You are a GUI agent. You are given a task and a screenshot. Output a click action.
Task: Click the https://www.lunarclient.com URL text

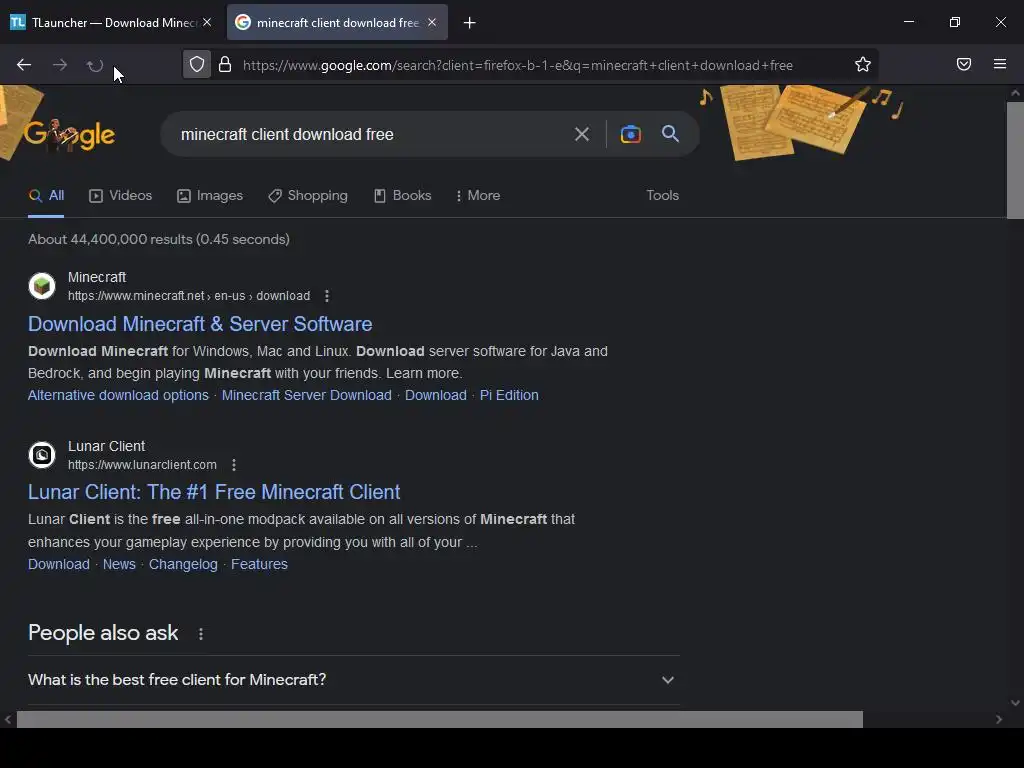142,465
